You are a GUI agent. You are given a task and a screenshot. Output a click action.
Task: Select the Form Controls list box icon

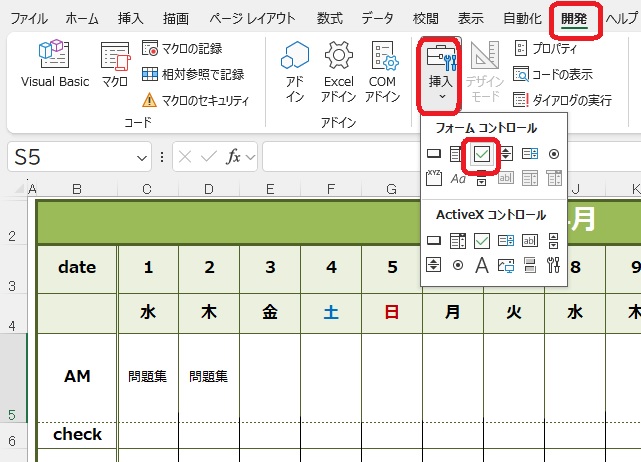pos(530,154)
